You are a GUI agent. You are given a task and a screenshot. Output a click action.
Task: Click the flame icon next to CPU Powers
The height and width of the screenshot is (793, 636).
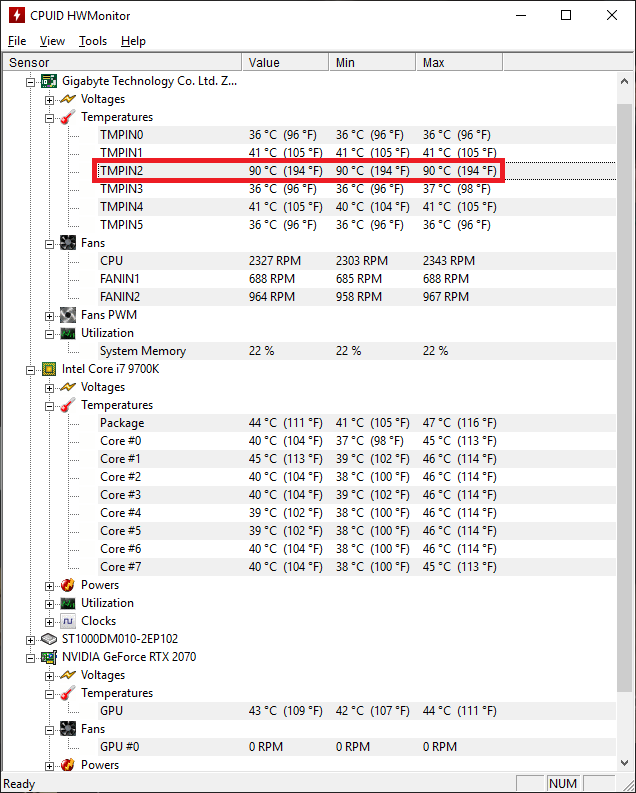(68, 585)
